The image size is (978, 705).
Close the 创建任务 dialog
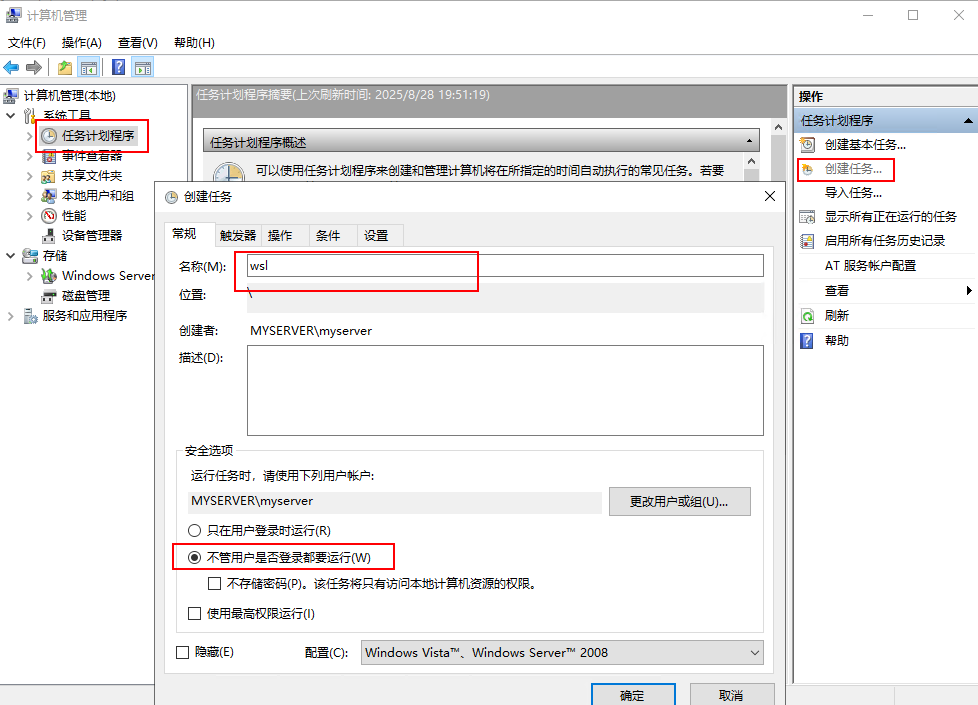pyautogui.click(x=770, y=197)
